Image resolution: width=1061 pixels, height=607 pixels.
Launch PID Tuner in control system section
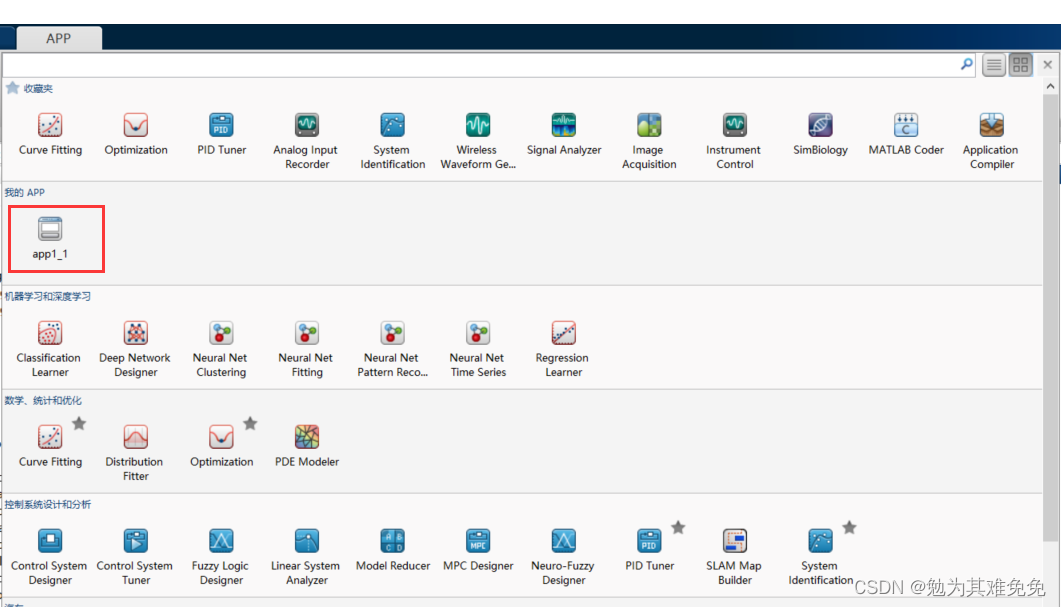(x=649, y=549)
